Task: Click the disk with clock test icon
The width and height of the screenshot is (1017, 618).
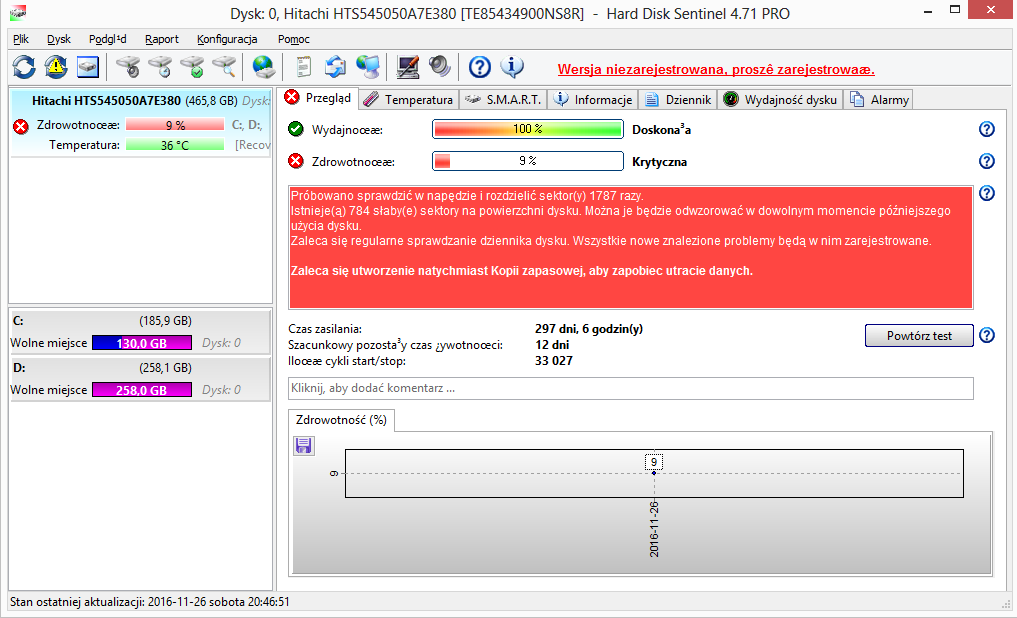Action: point(160,67)
